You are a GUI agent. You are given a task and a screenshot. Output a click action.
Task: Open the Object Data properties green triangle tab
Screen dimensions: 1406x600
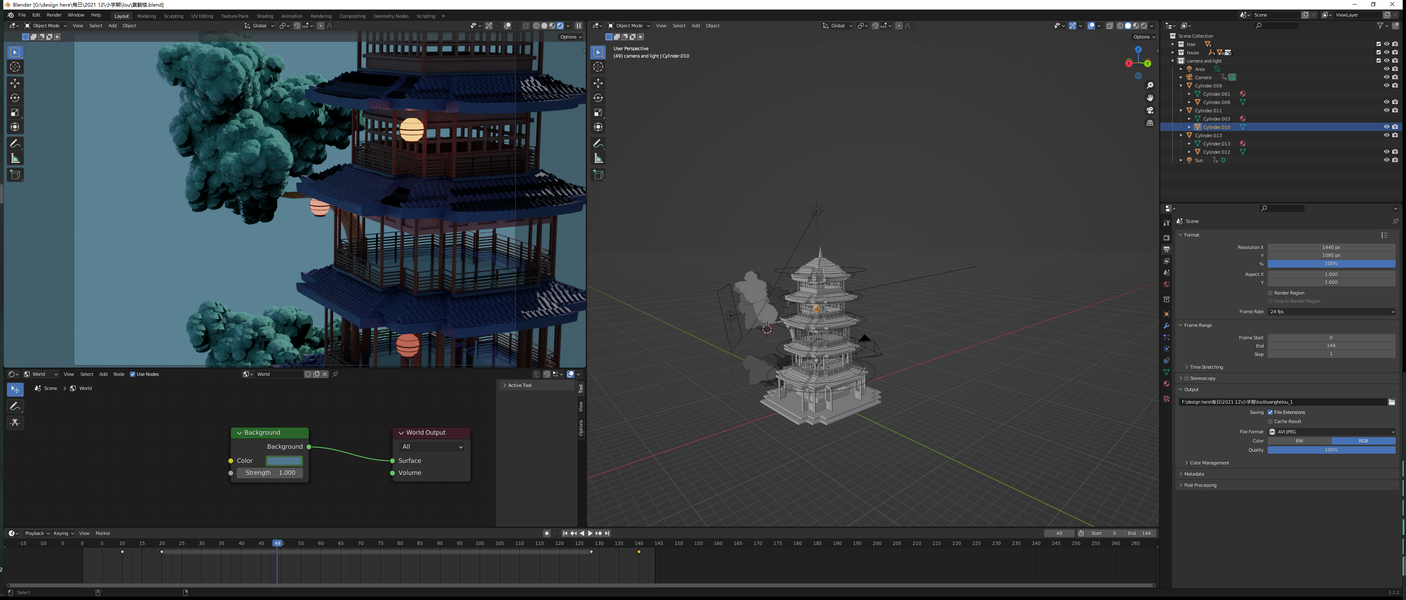point(1166,372)
